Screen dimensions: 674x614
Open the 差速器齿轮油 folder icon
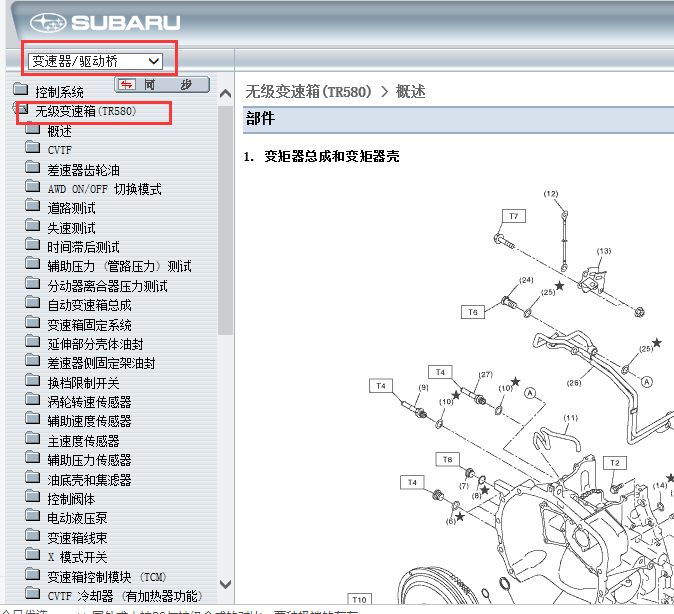coord(32,167)
